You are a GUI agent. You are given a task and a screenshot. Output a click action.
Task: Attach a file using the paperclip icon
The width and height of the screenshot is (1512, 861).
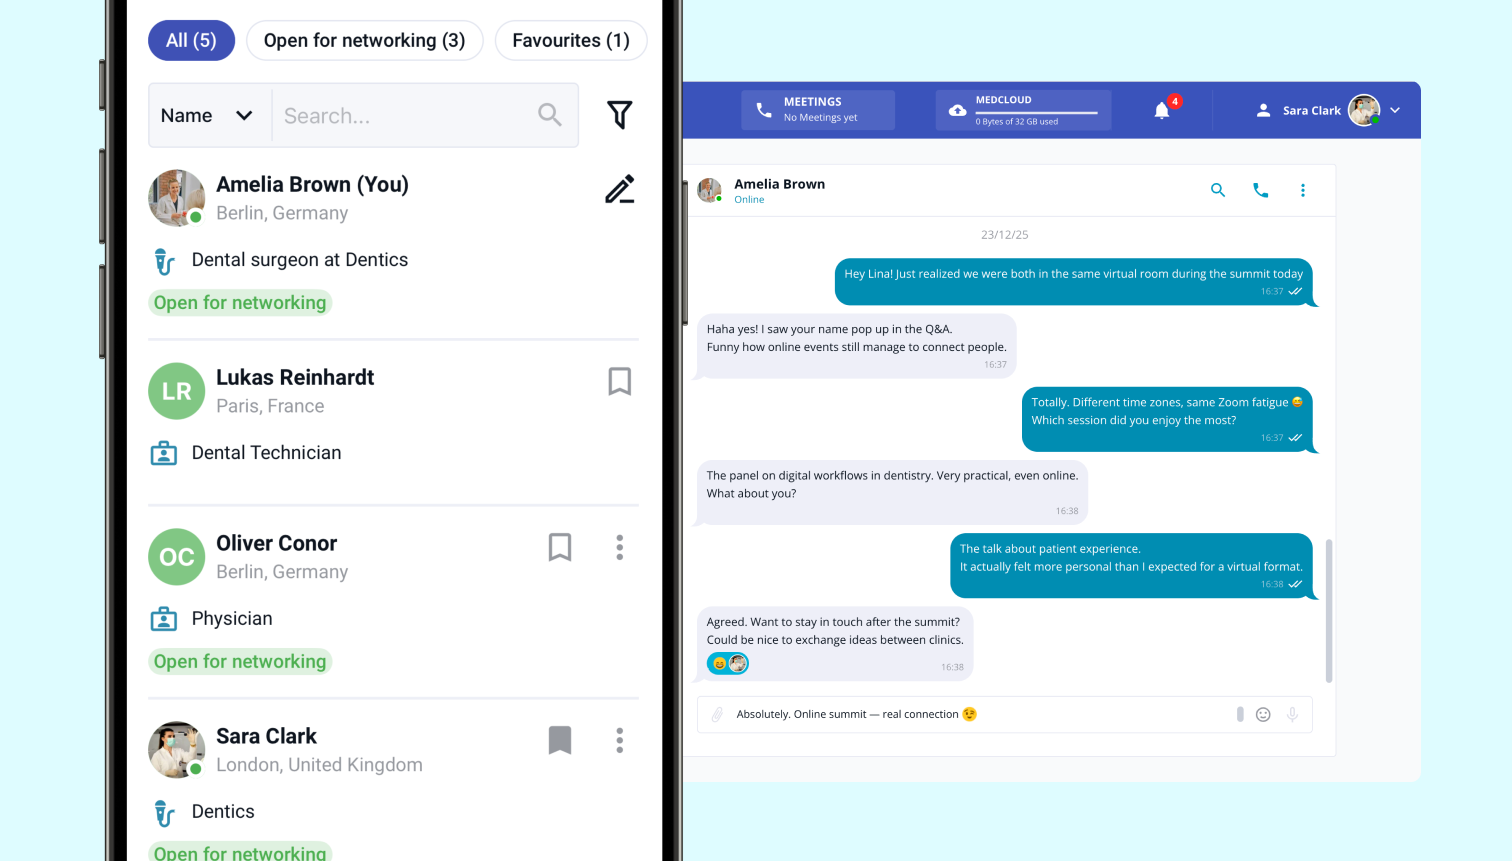(717, 714)
